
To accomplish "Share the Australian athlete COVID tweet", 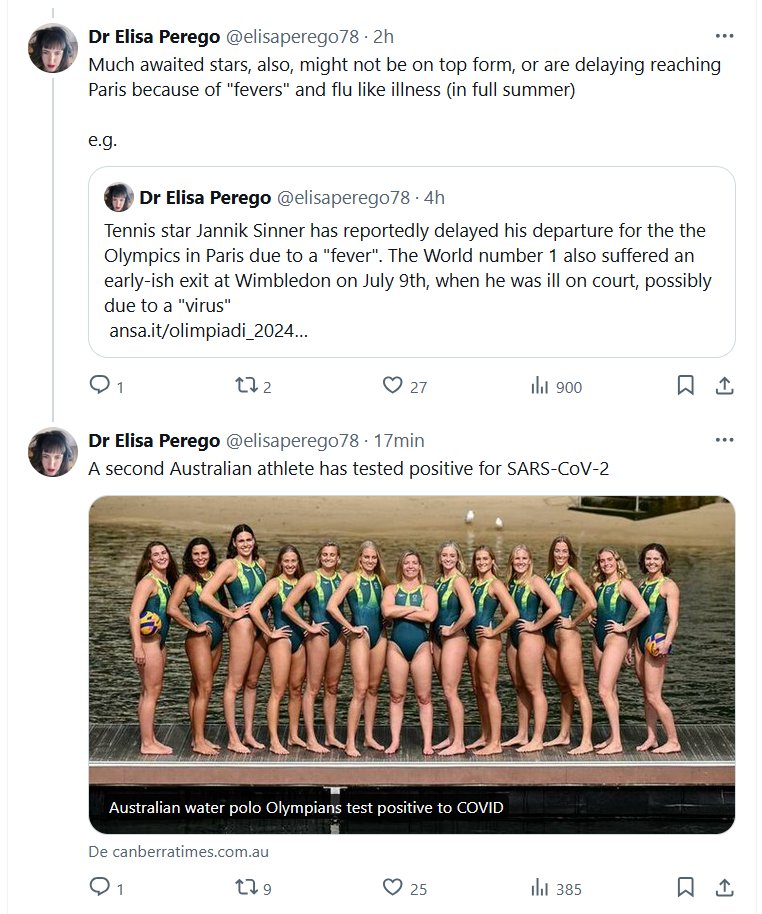I will pos(725,887).
